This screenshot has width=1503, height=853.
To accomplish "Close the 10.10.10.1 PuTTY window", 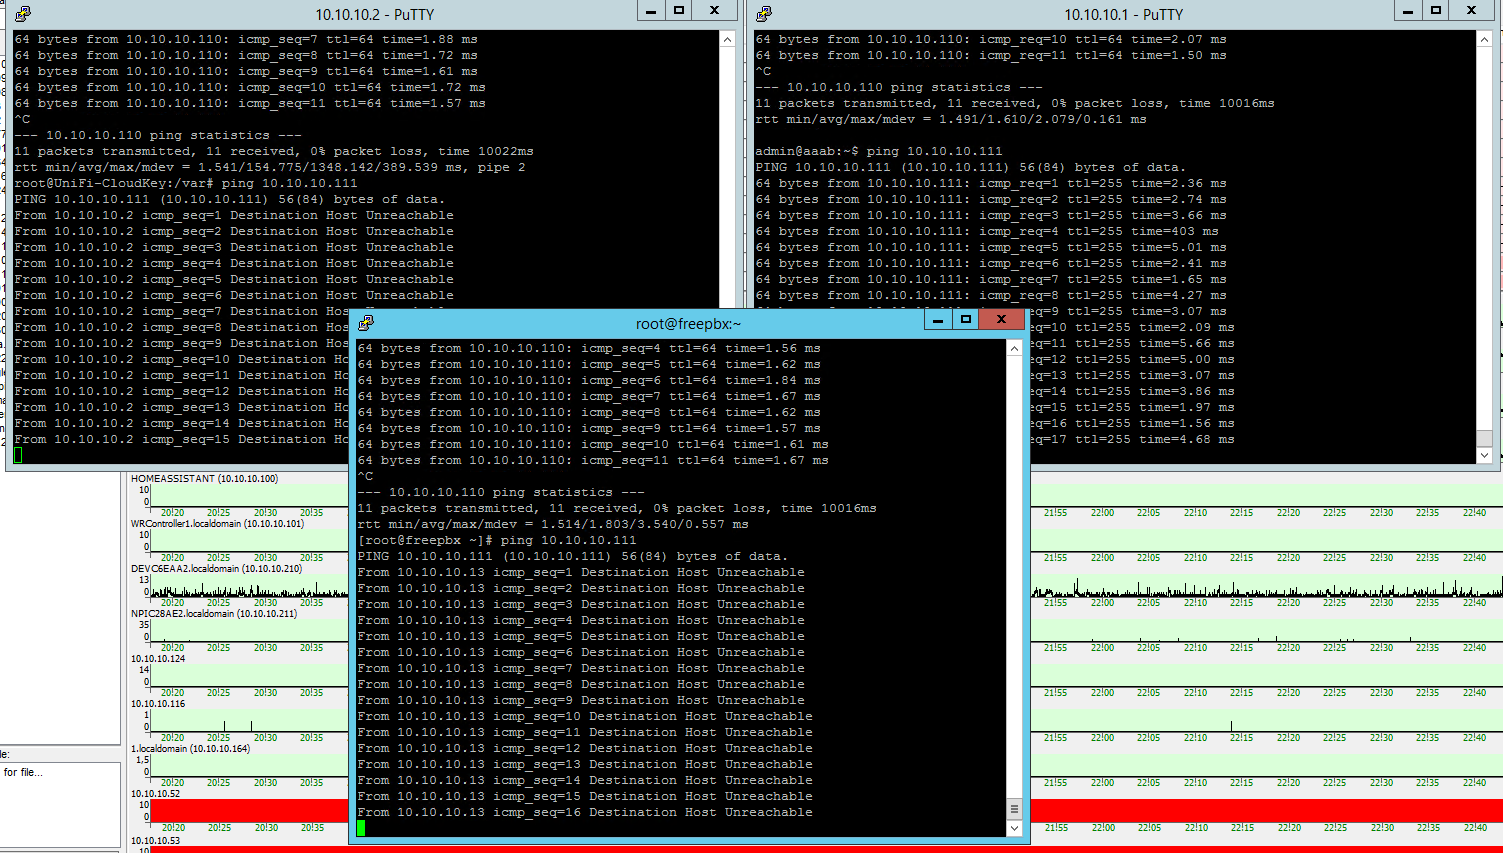I will (x=1471, y=11).
